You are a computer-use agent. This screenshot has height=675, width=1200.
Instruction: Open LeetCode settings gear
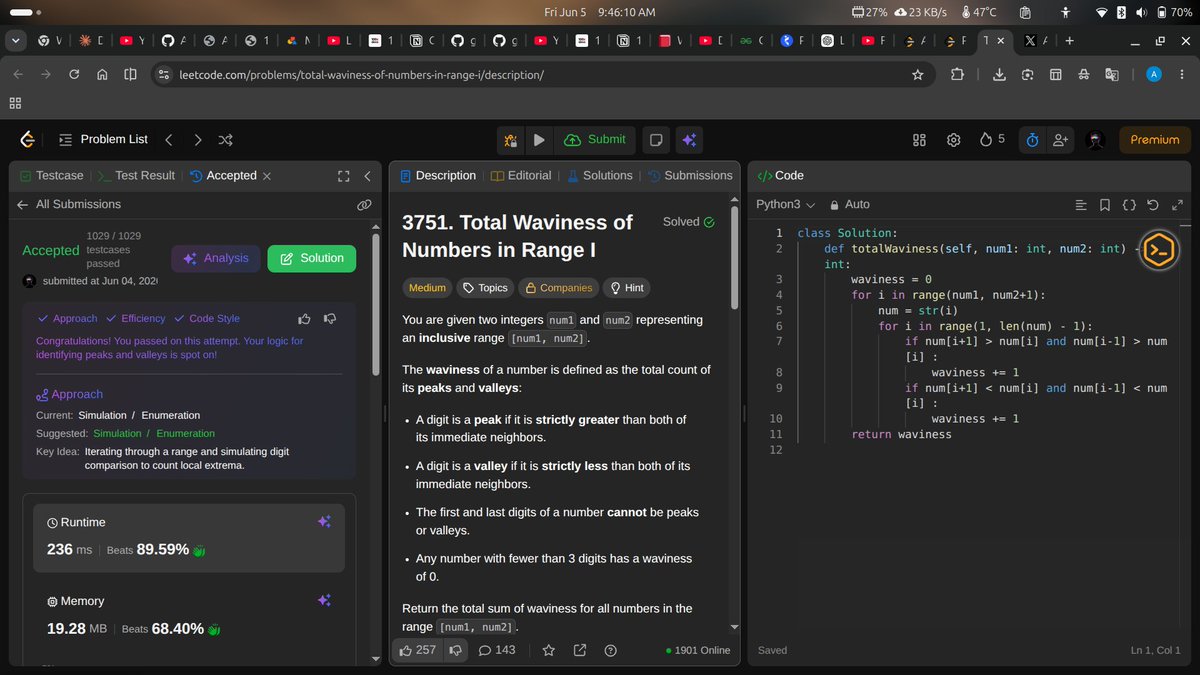[x=954, y=140]
